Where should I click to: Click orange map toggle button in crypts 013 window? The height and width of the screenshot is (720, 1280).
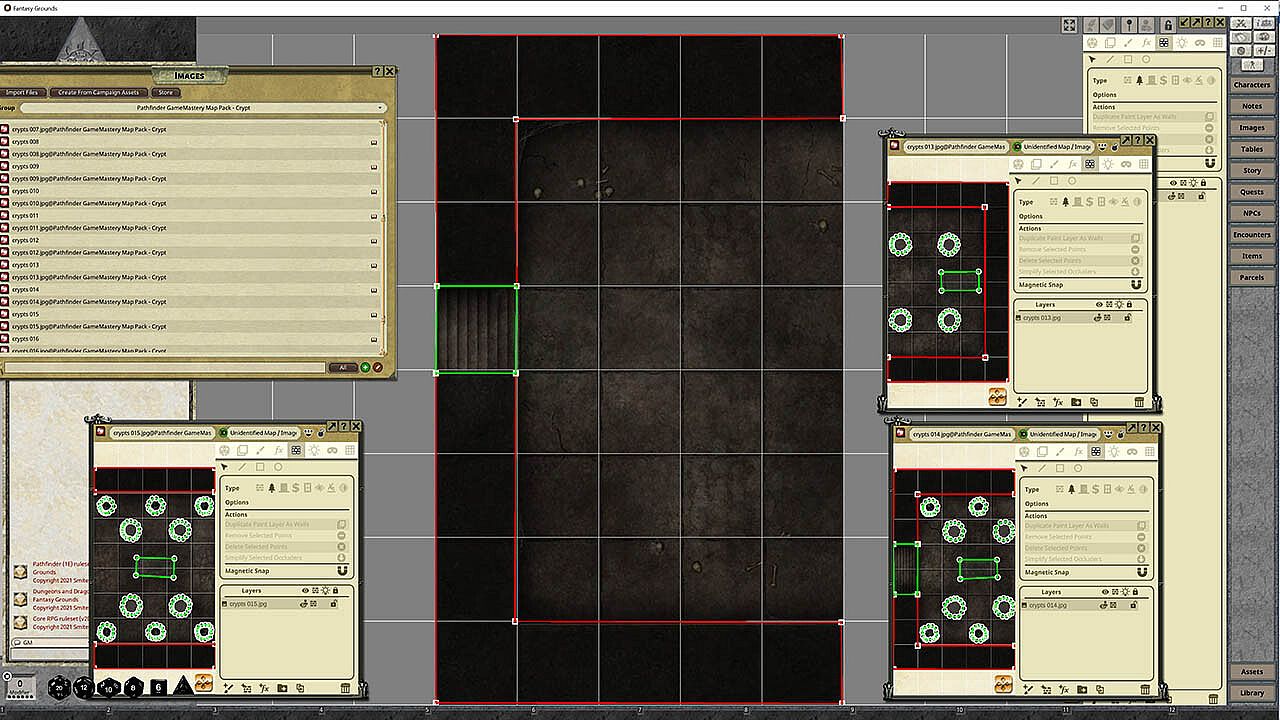[x=997, y=397]
